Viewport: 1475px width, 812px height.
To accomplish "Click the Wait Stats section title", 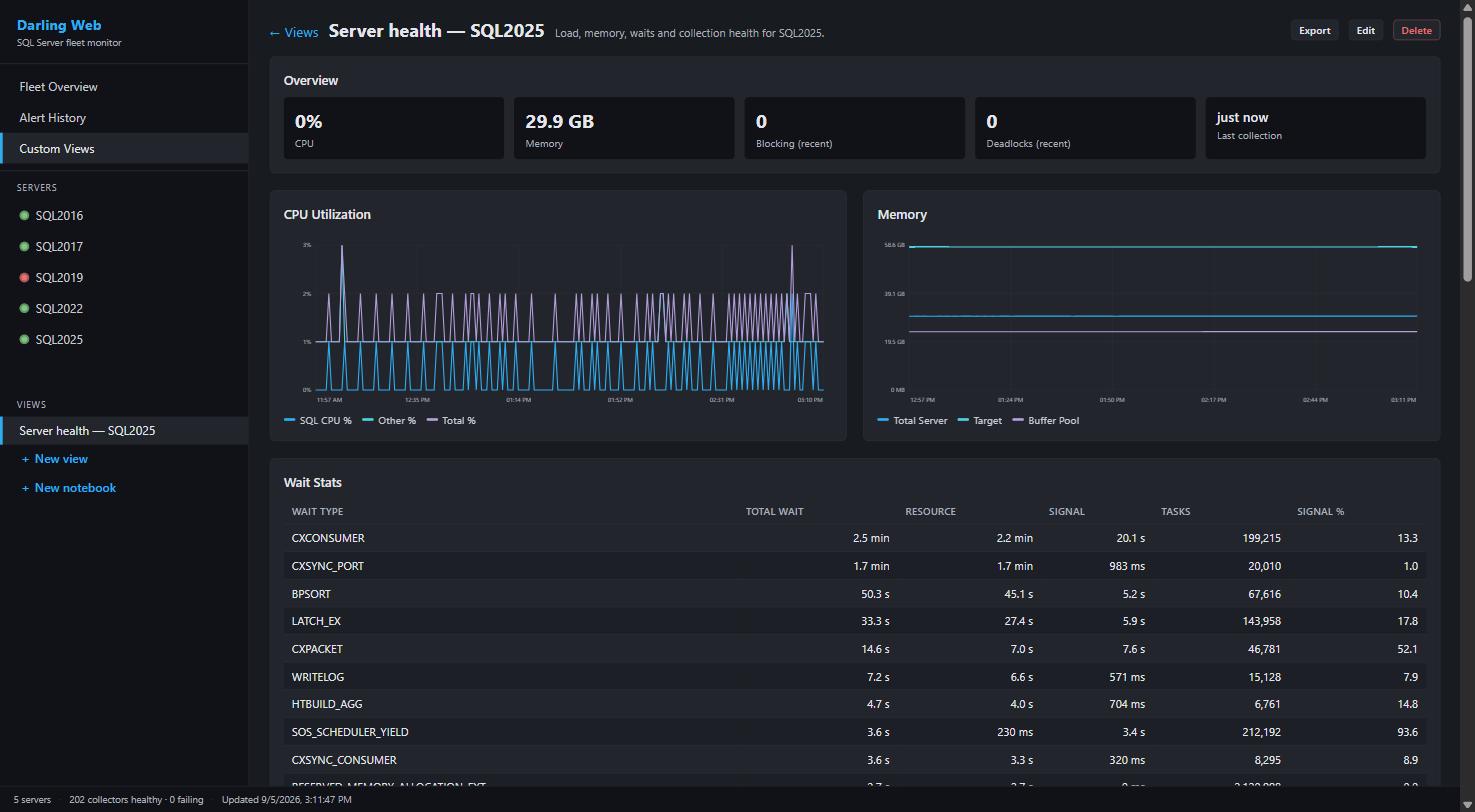I will click(312, 483).
